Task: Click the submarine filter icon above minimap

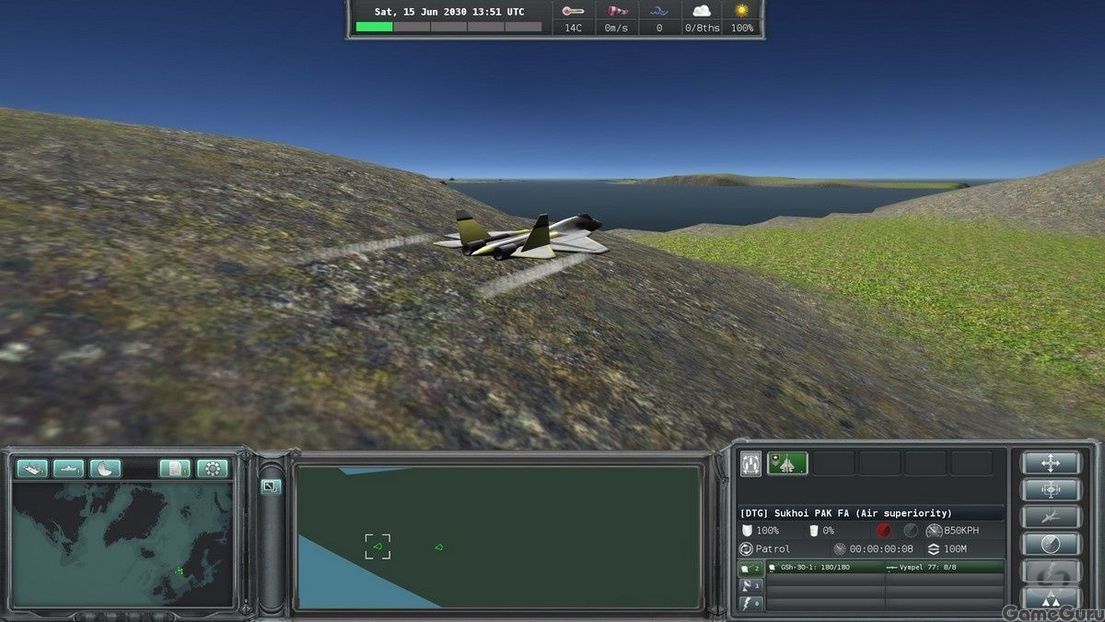Action: [x=68, y=468]
